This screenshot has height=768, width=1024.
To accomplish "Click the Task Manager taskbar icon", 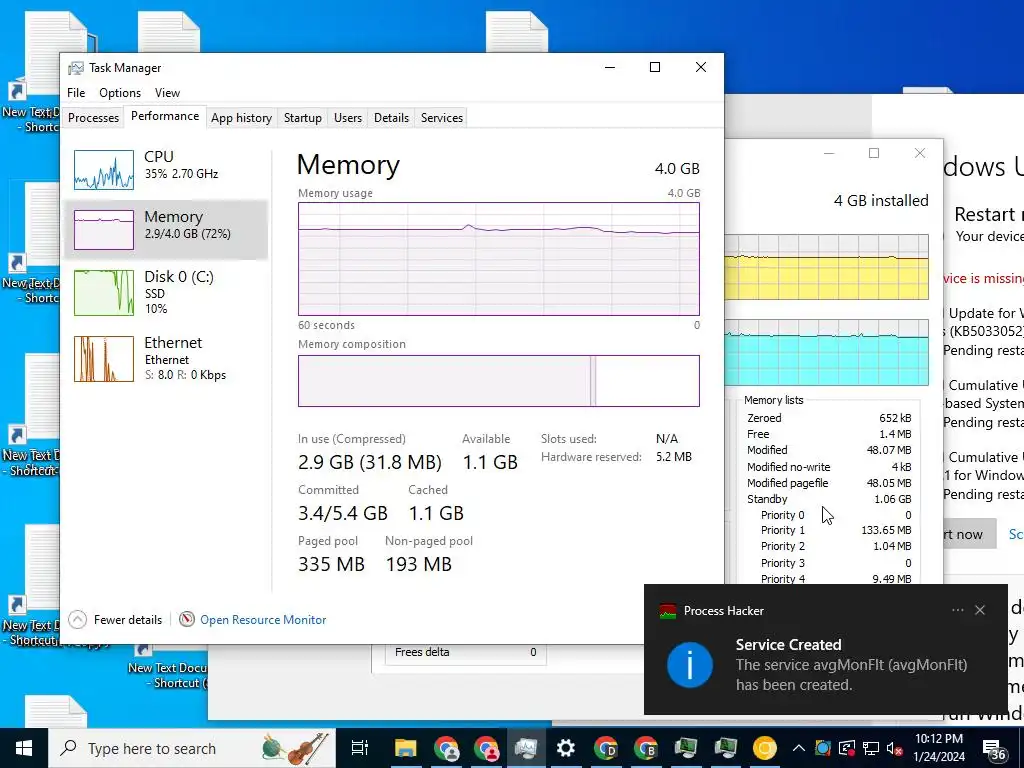I will 526,748.
